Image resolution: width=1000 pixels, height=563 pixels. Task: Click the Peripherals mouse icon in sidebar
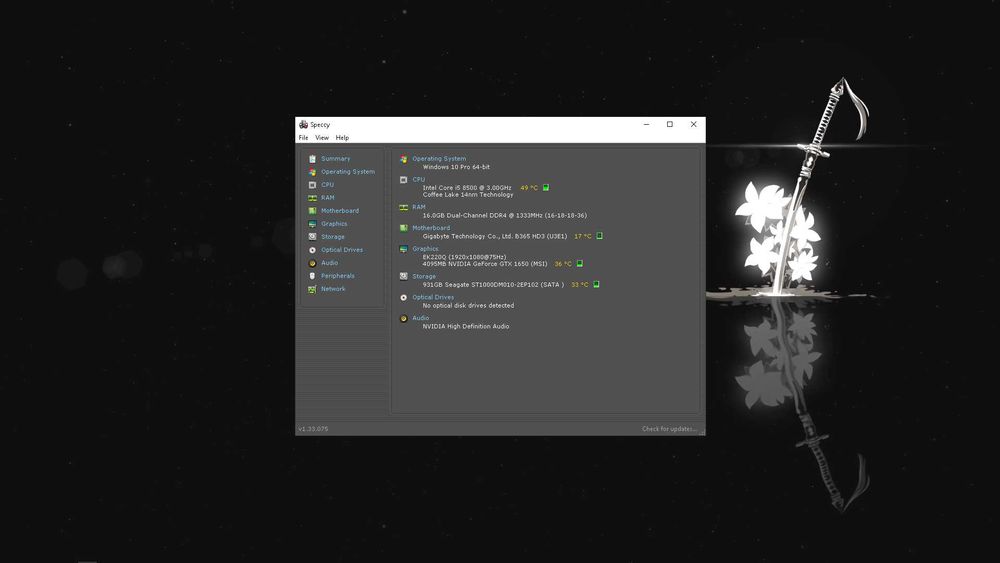[x=312, y=276]
